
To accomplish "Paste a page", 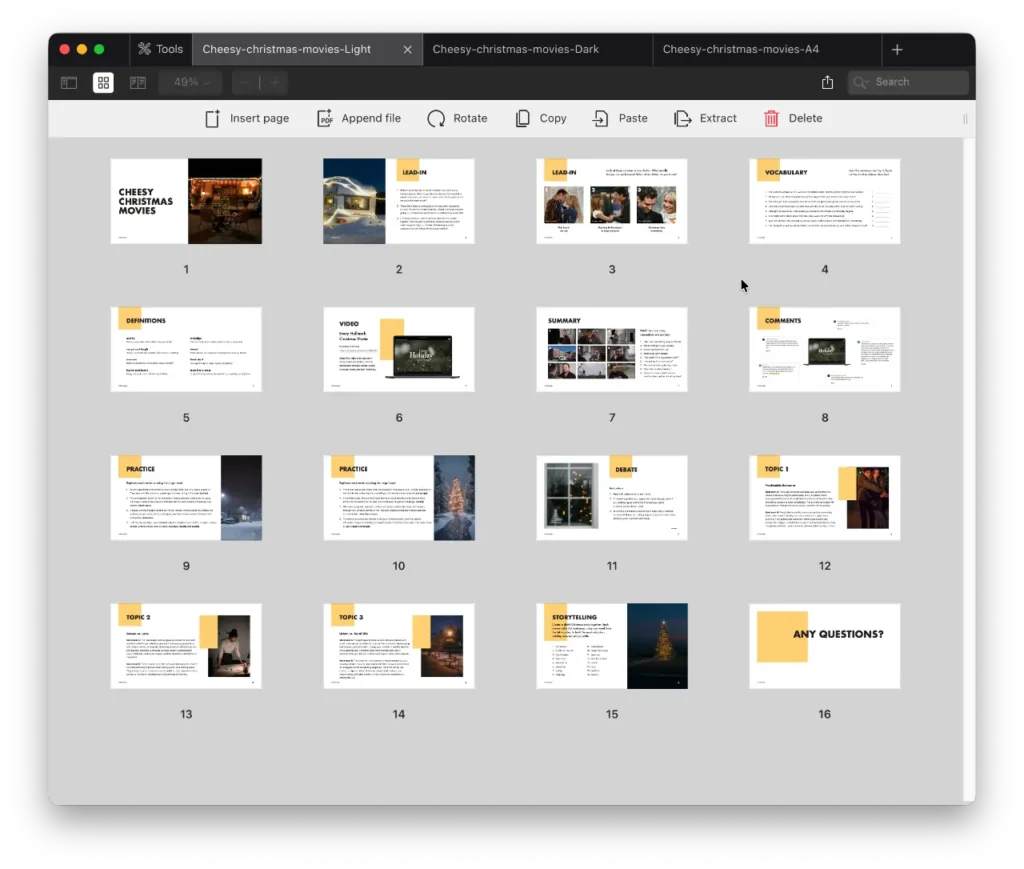I will pyautogui.click(x=620, y=118).
